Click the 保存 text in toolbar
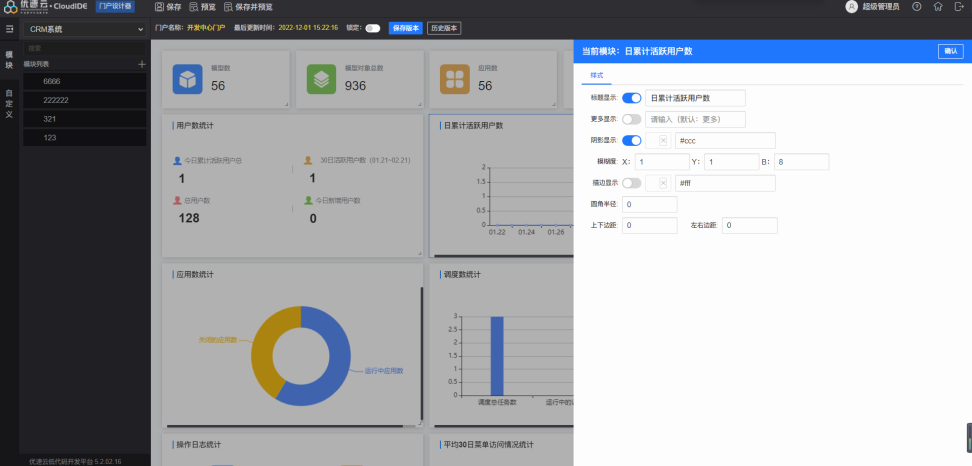Viewport: 972px width, 466px height. tap(174, 7)
